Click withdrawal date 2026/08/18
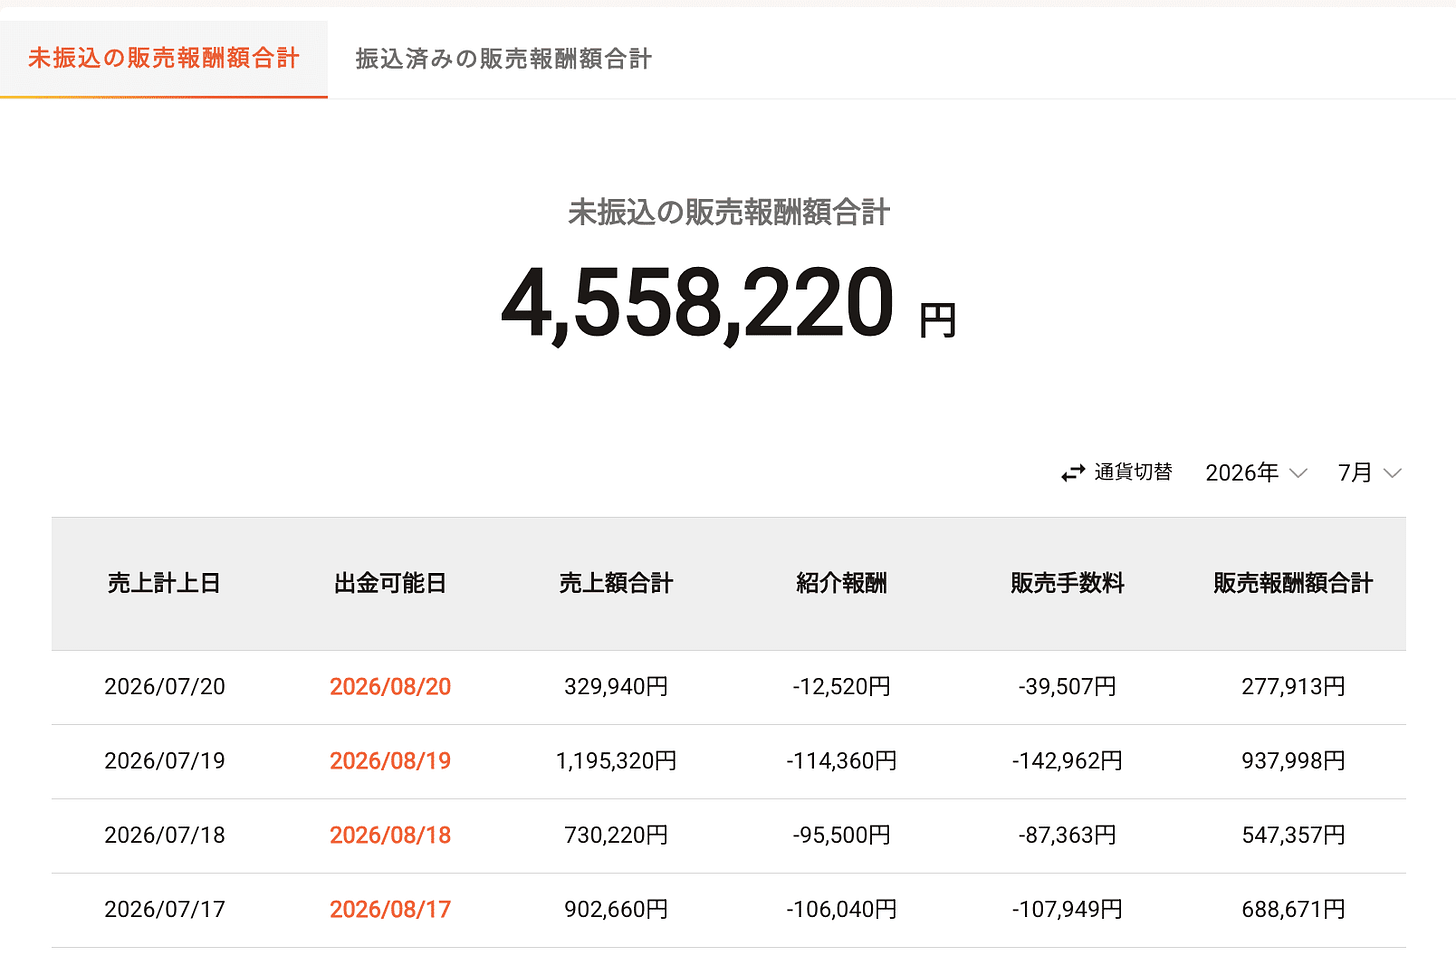Viewport: 1456px width, 963px height. coord(390,835)
